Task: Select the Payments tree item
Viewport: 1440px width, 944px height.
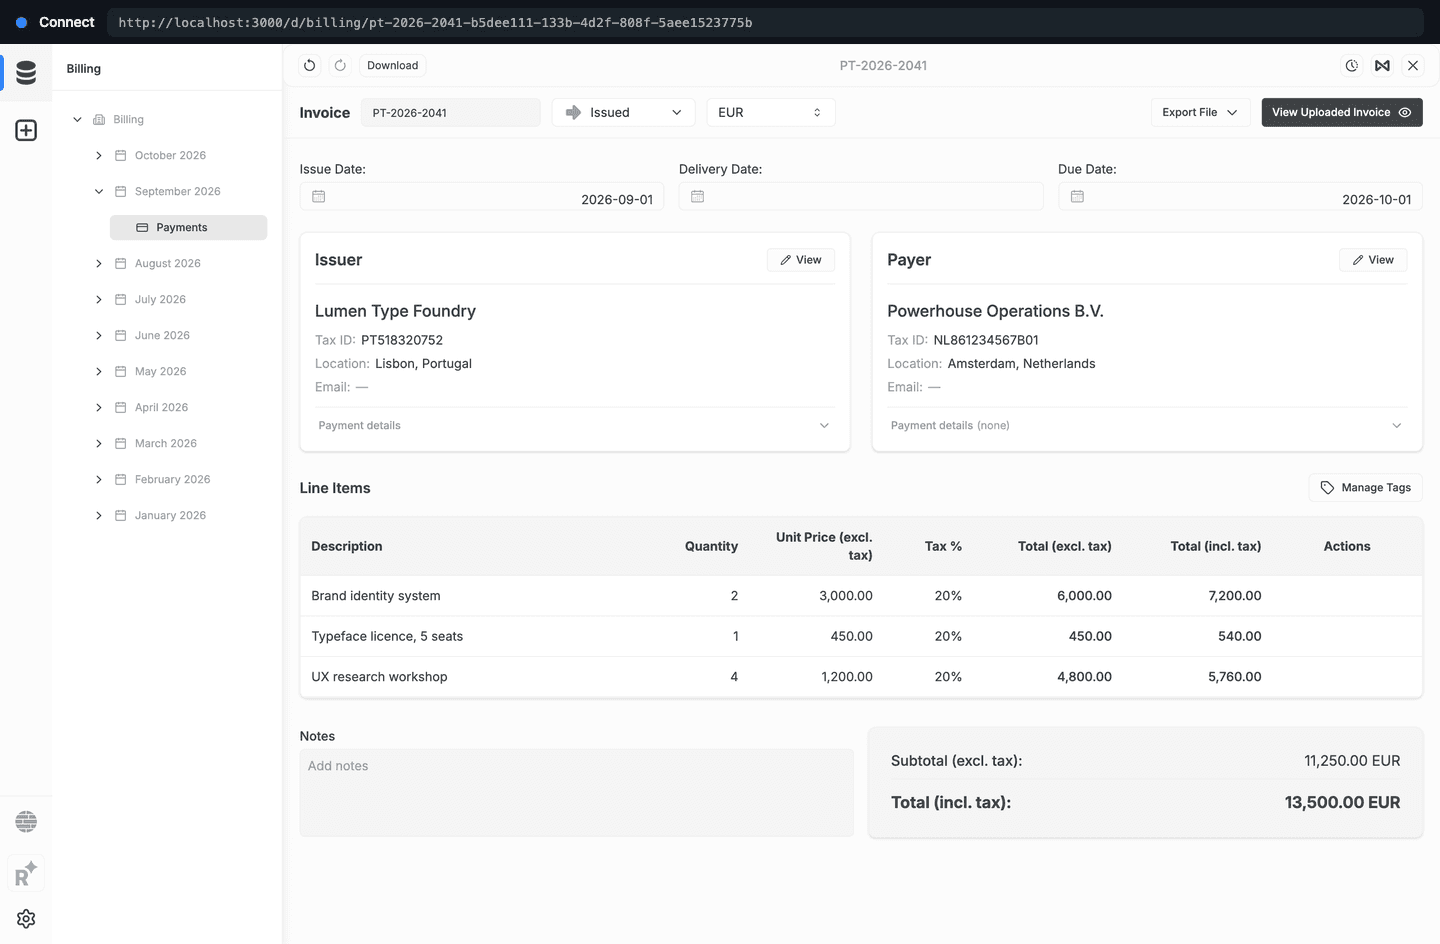Action: (x=188, y=227)
